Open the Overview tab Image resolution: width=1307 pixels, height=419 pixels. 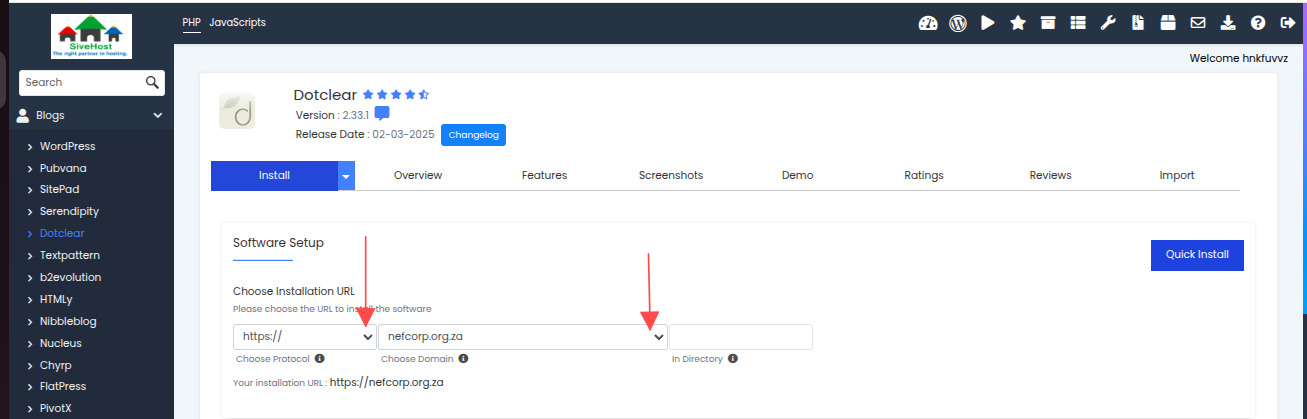click(x=418, y=175)
